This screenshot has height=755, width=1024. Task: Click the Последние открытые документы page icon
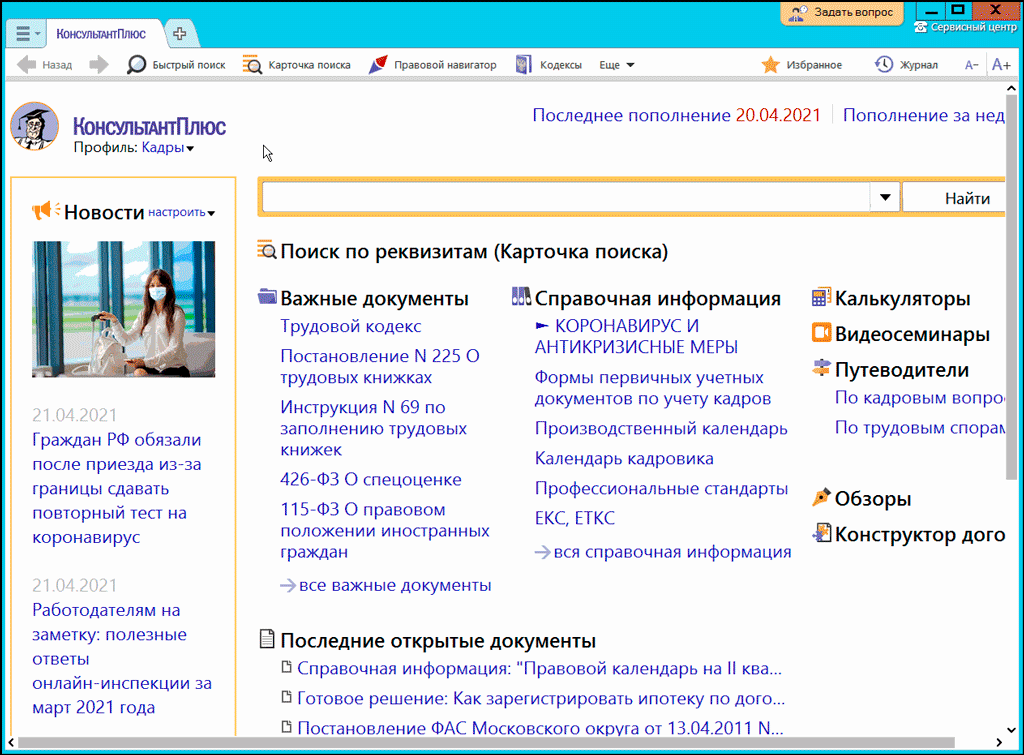[x=266, y=639]
